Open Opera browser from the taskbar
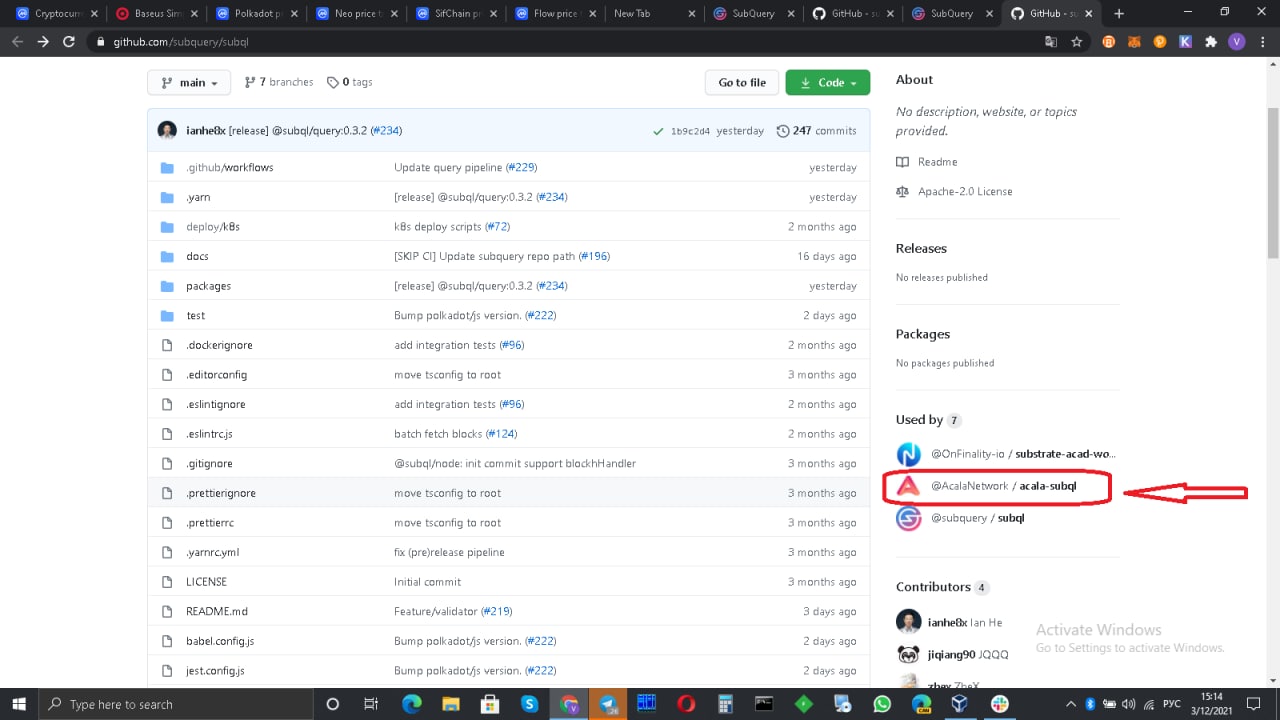The width and height of the screenshot is (1280, 720). coord(686,704)
